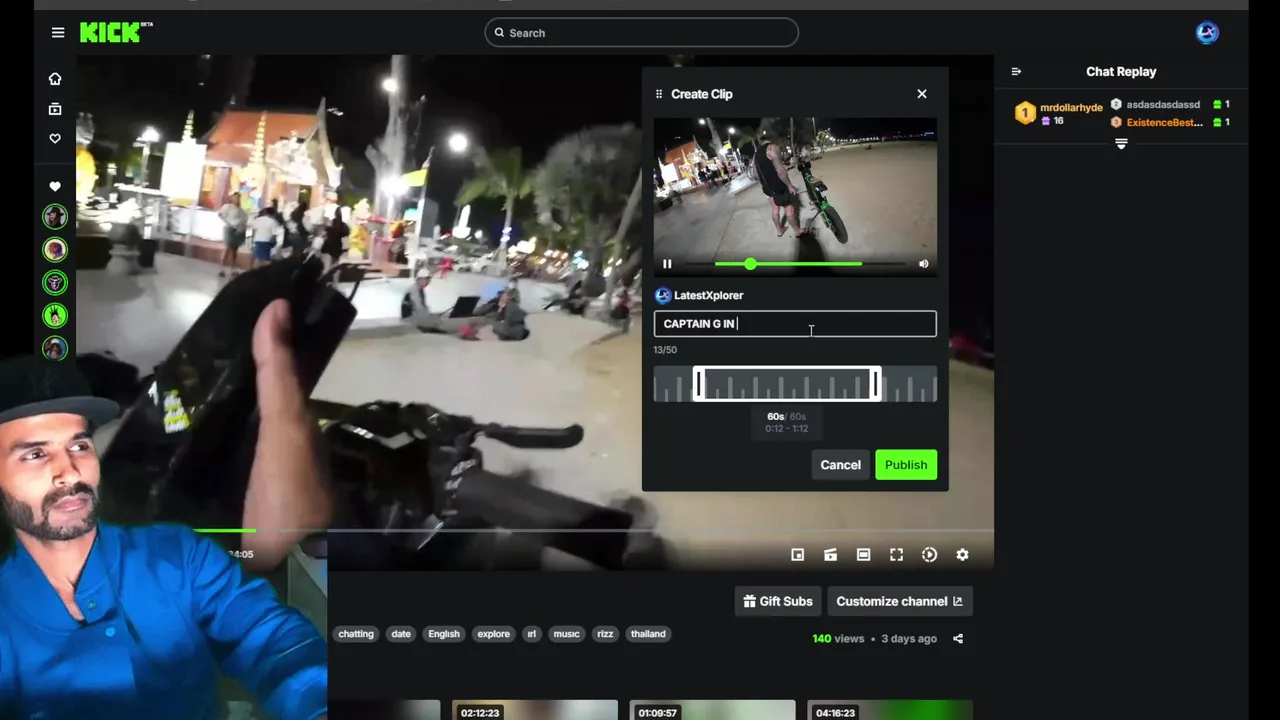This screenshot has width=1280, height=720.
Task: Open the hamburger sidebar menu
Action: pos(58,33)
